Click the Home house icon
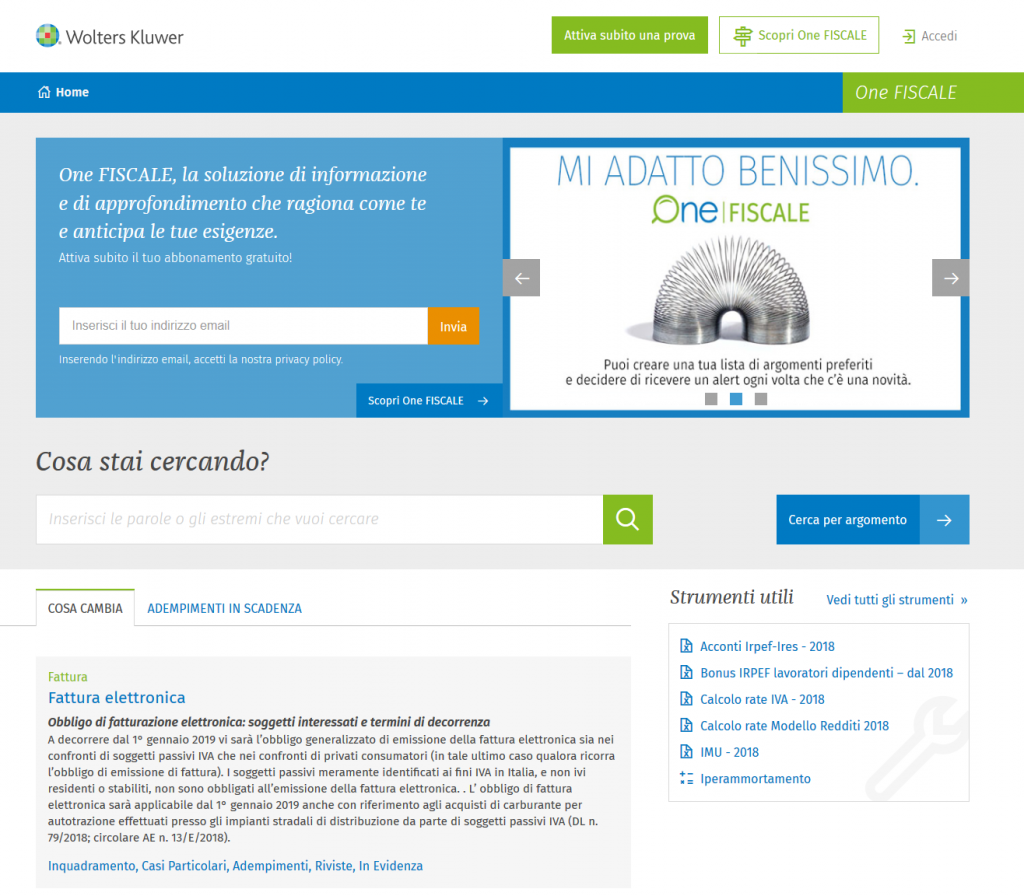Viewport: 1024px width, 896px height. tap(44, 92)
